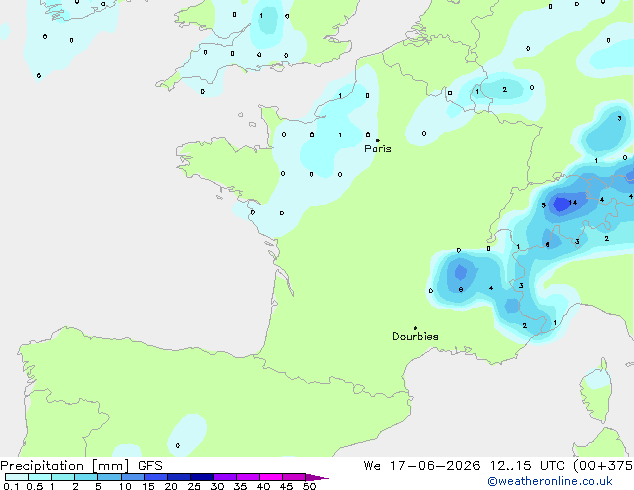Click the Paris city label

click(x=378, y=149)
